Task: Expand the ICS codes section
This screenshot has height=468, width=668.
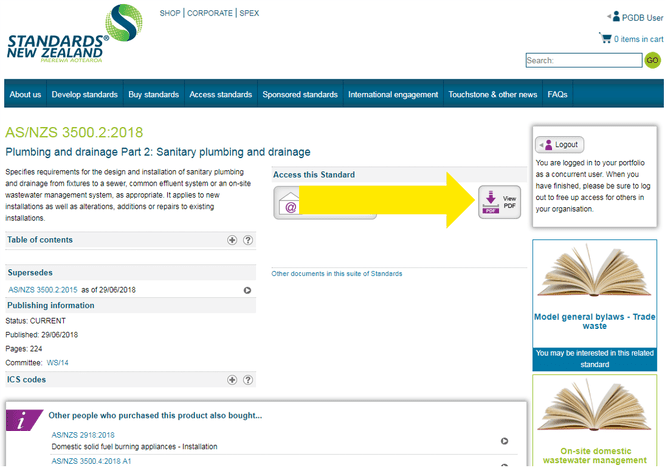Action: point(232,380)
